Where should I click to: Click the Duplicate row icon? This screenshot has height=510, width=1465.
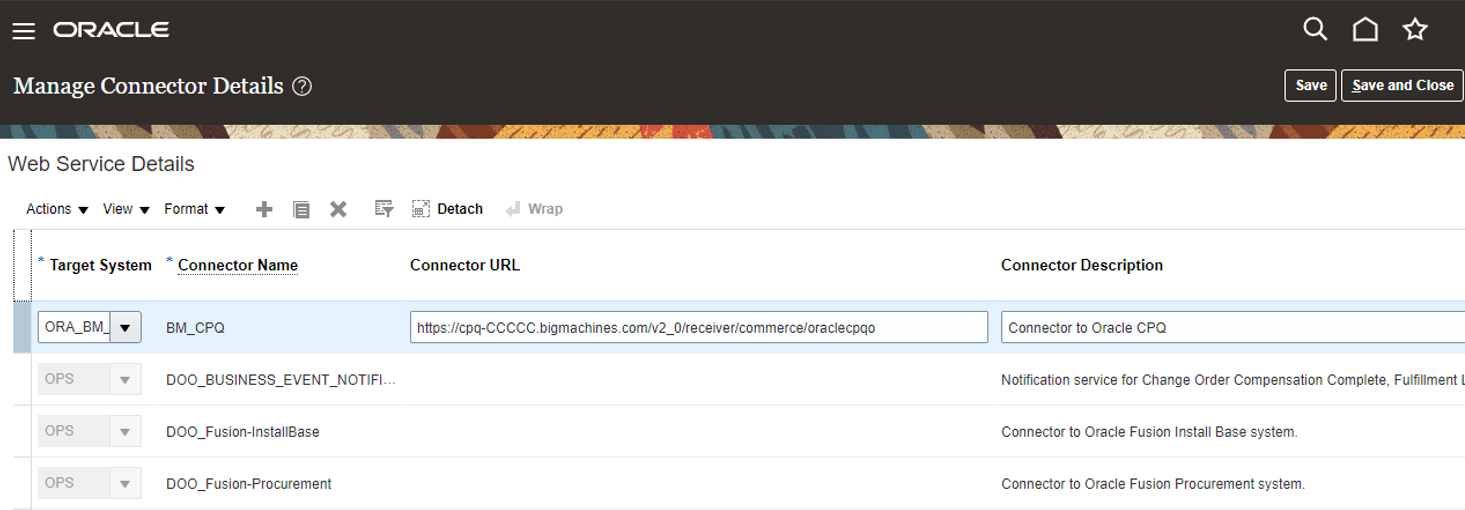point(301,209)
